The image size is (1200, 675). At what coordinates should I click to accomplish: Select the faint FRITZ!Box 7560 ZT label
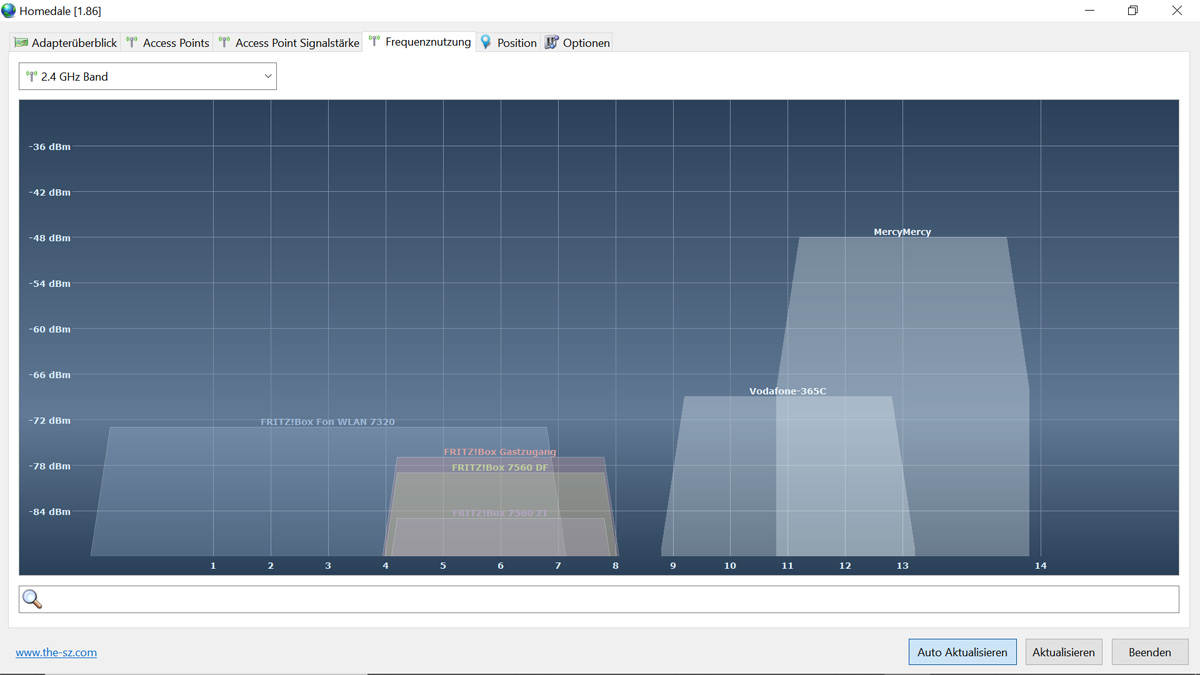[x=500, y=513]
